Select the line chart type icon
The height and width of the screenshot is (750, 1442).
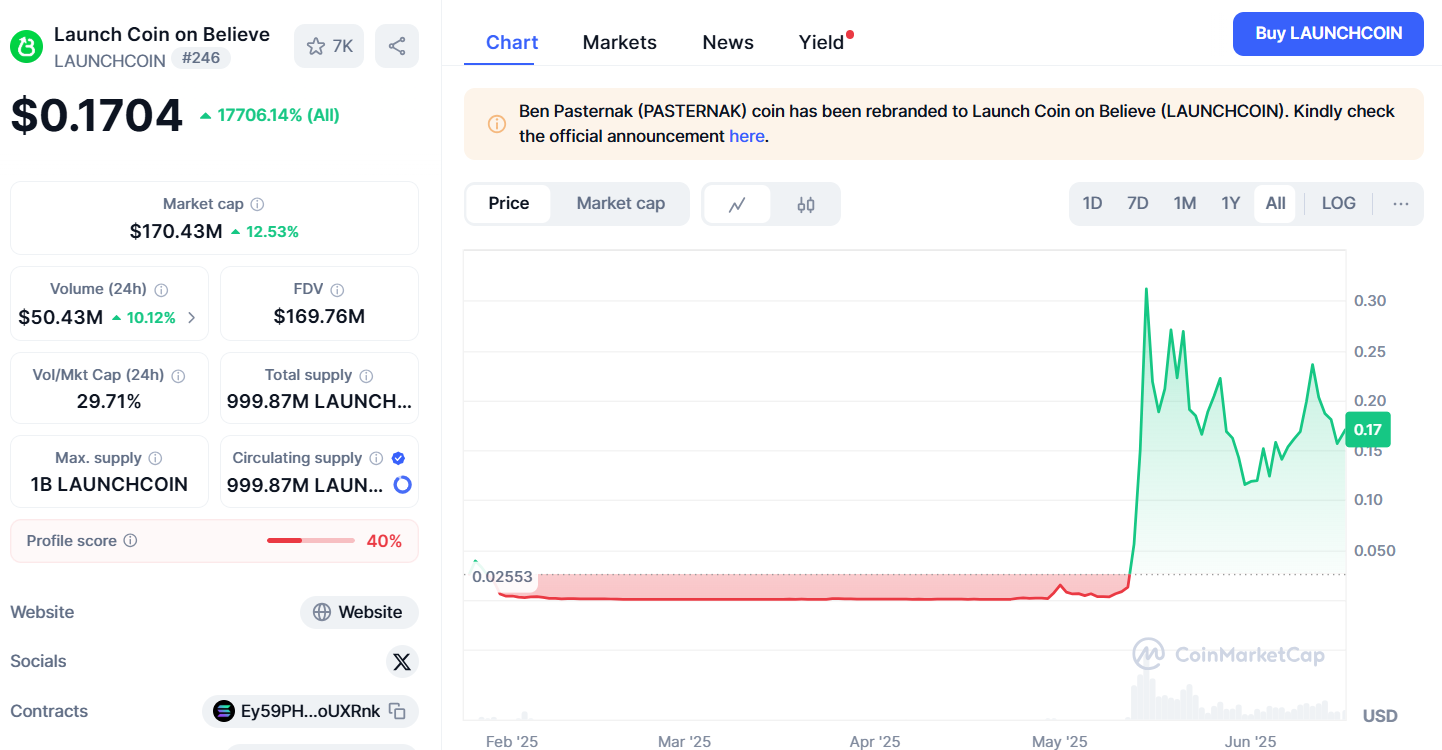737,204
